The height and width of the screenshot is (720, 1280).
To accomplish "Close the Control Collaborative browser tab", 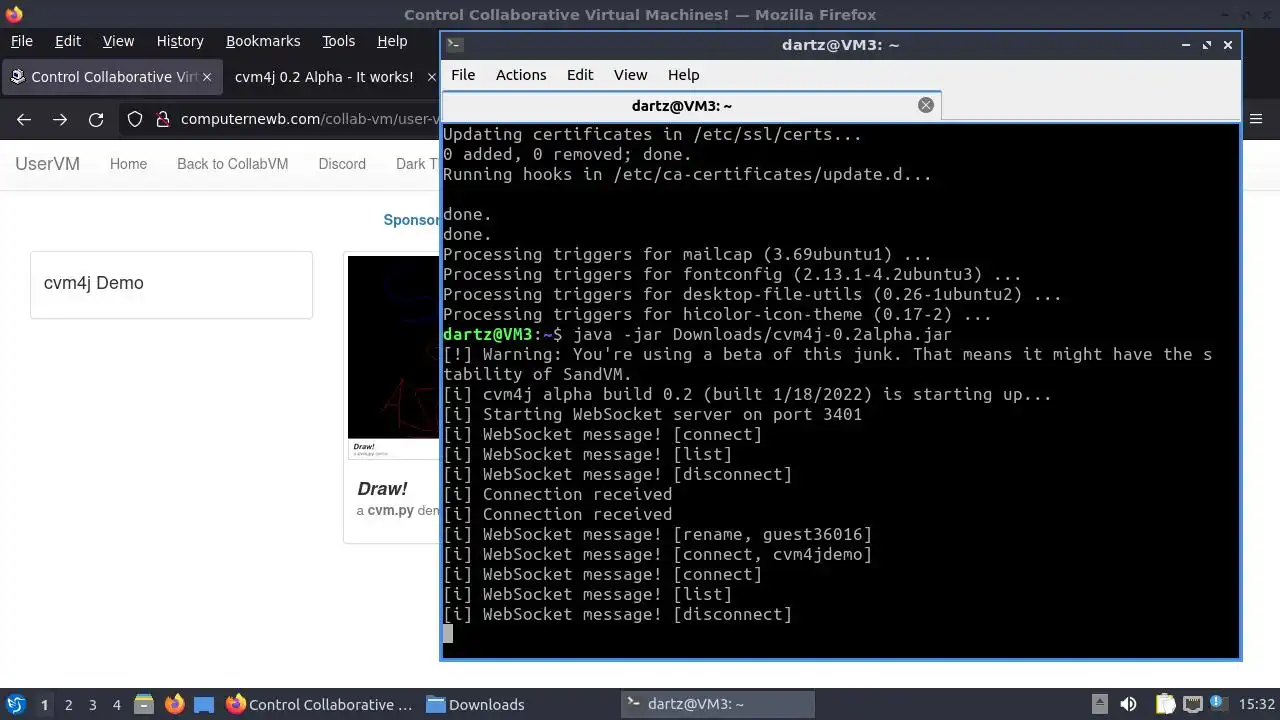I will (207, 77).
